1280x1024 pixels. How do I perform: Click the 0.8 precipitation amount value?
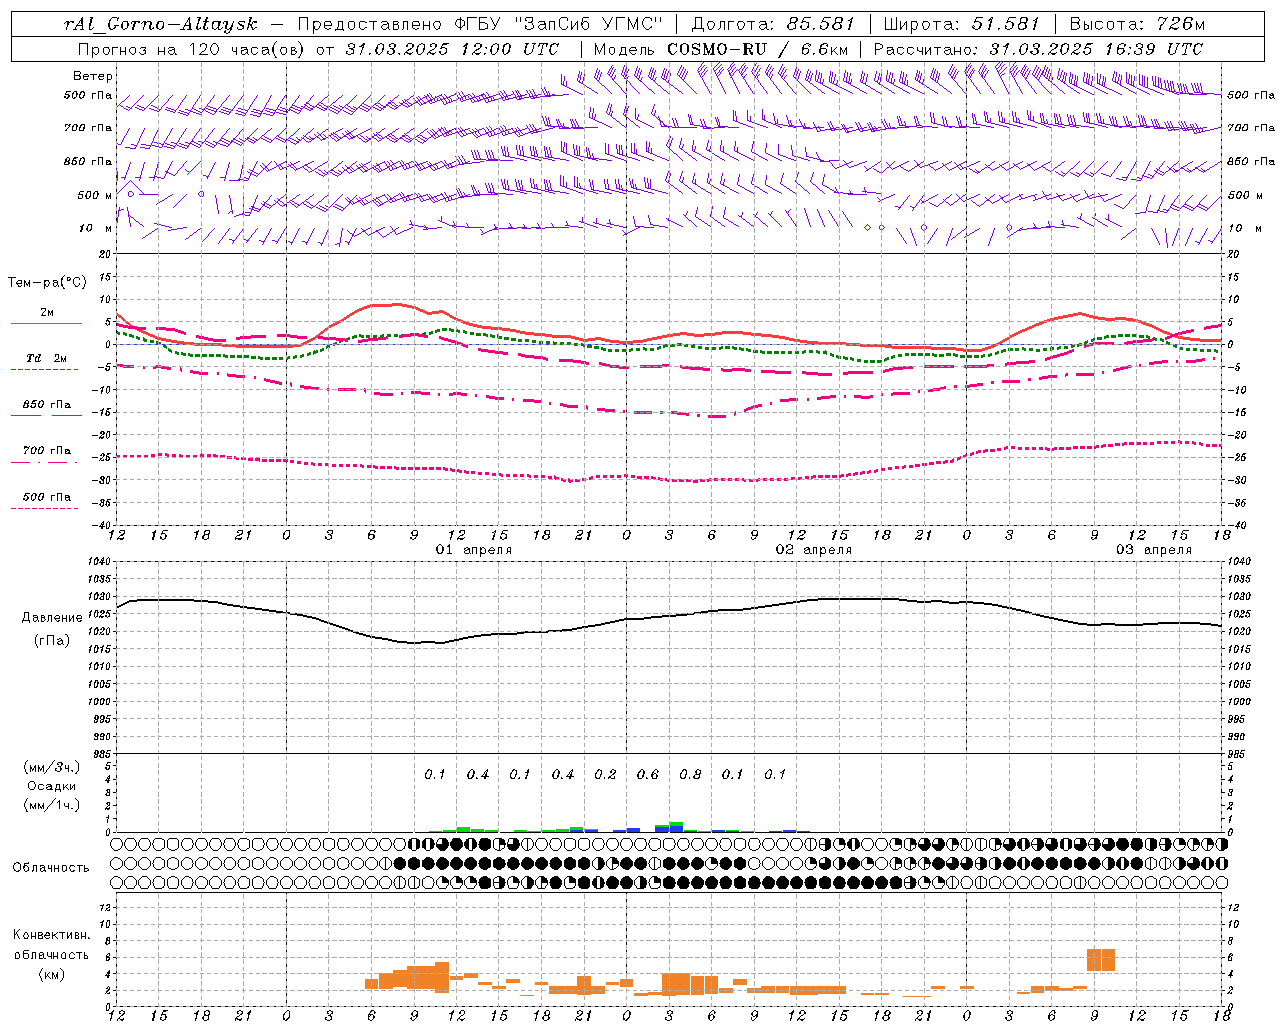tap(690, 774)
